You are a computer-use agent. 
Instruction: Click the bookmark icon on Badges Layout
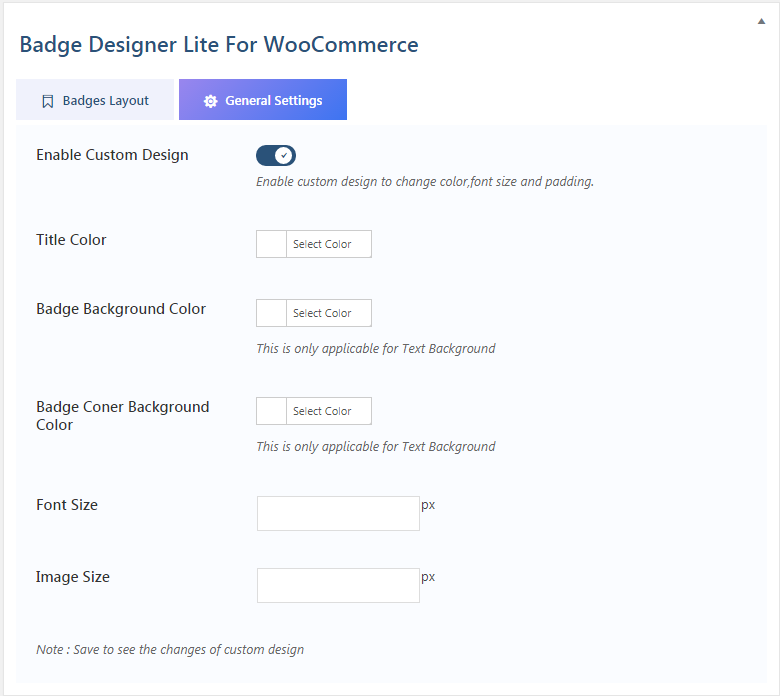tap(47, 101)
